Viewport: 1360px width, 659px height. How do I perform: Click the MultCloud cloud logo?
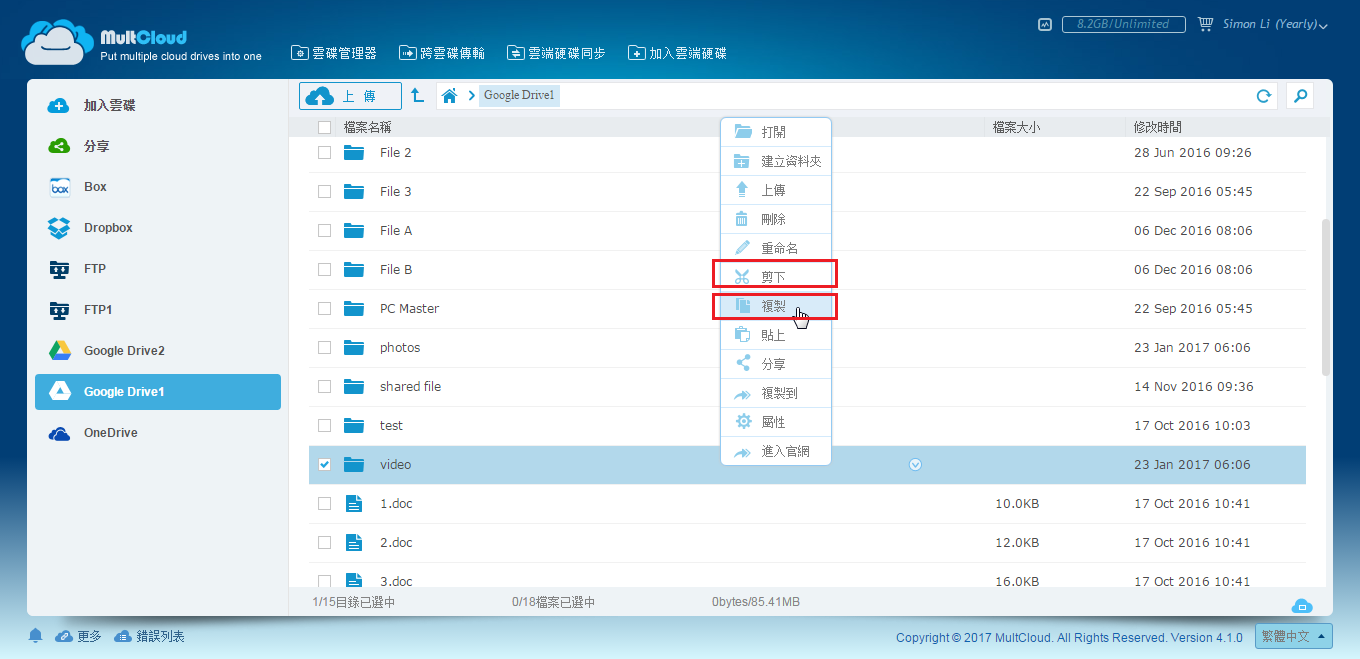pyautogui.click(x=59, y=41)
